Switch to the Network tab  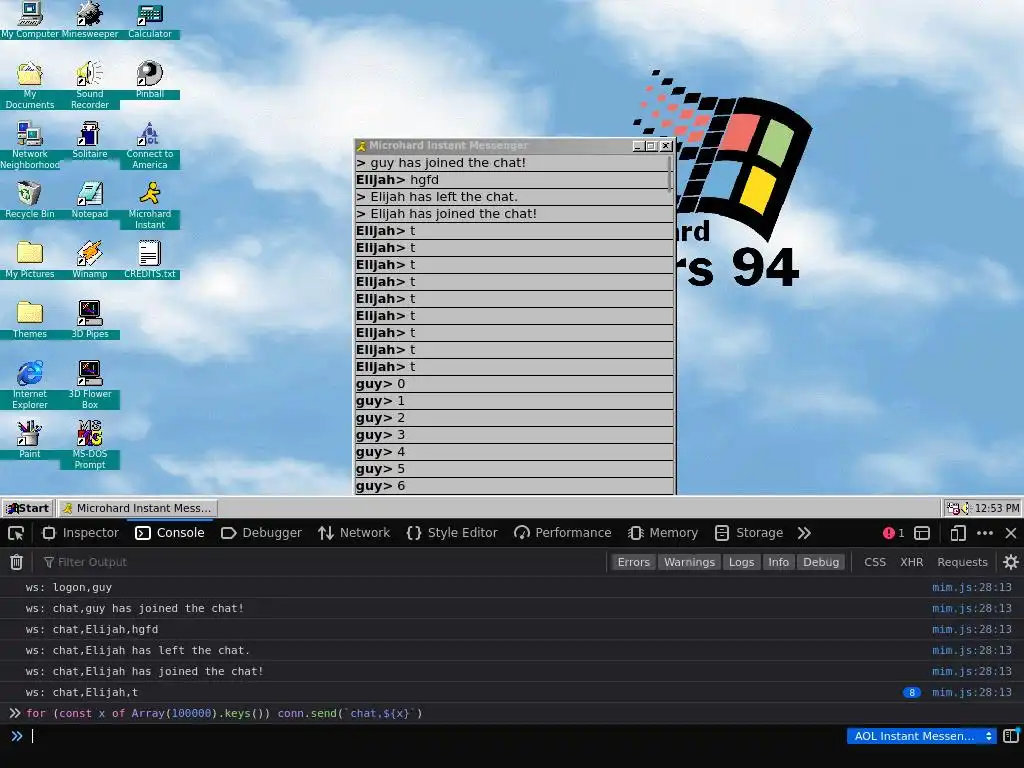click(x=354, y=533)
